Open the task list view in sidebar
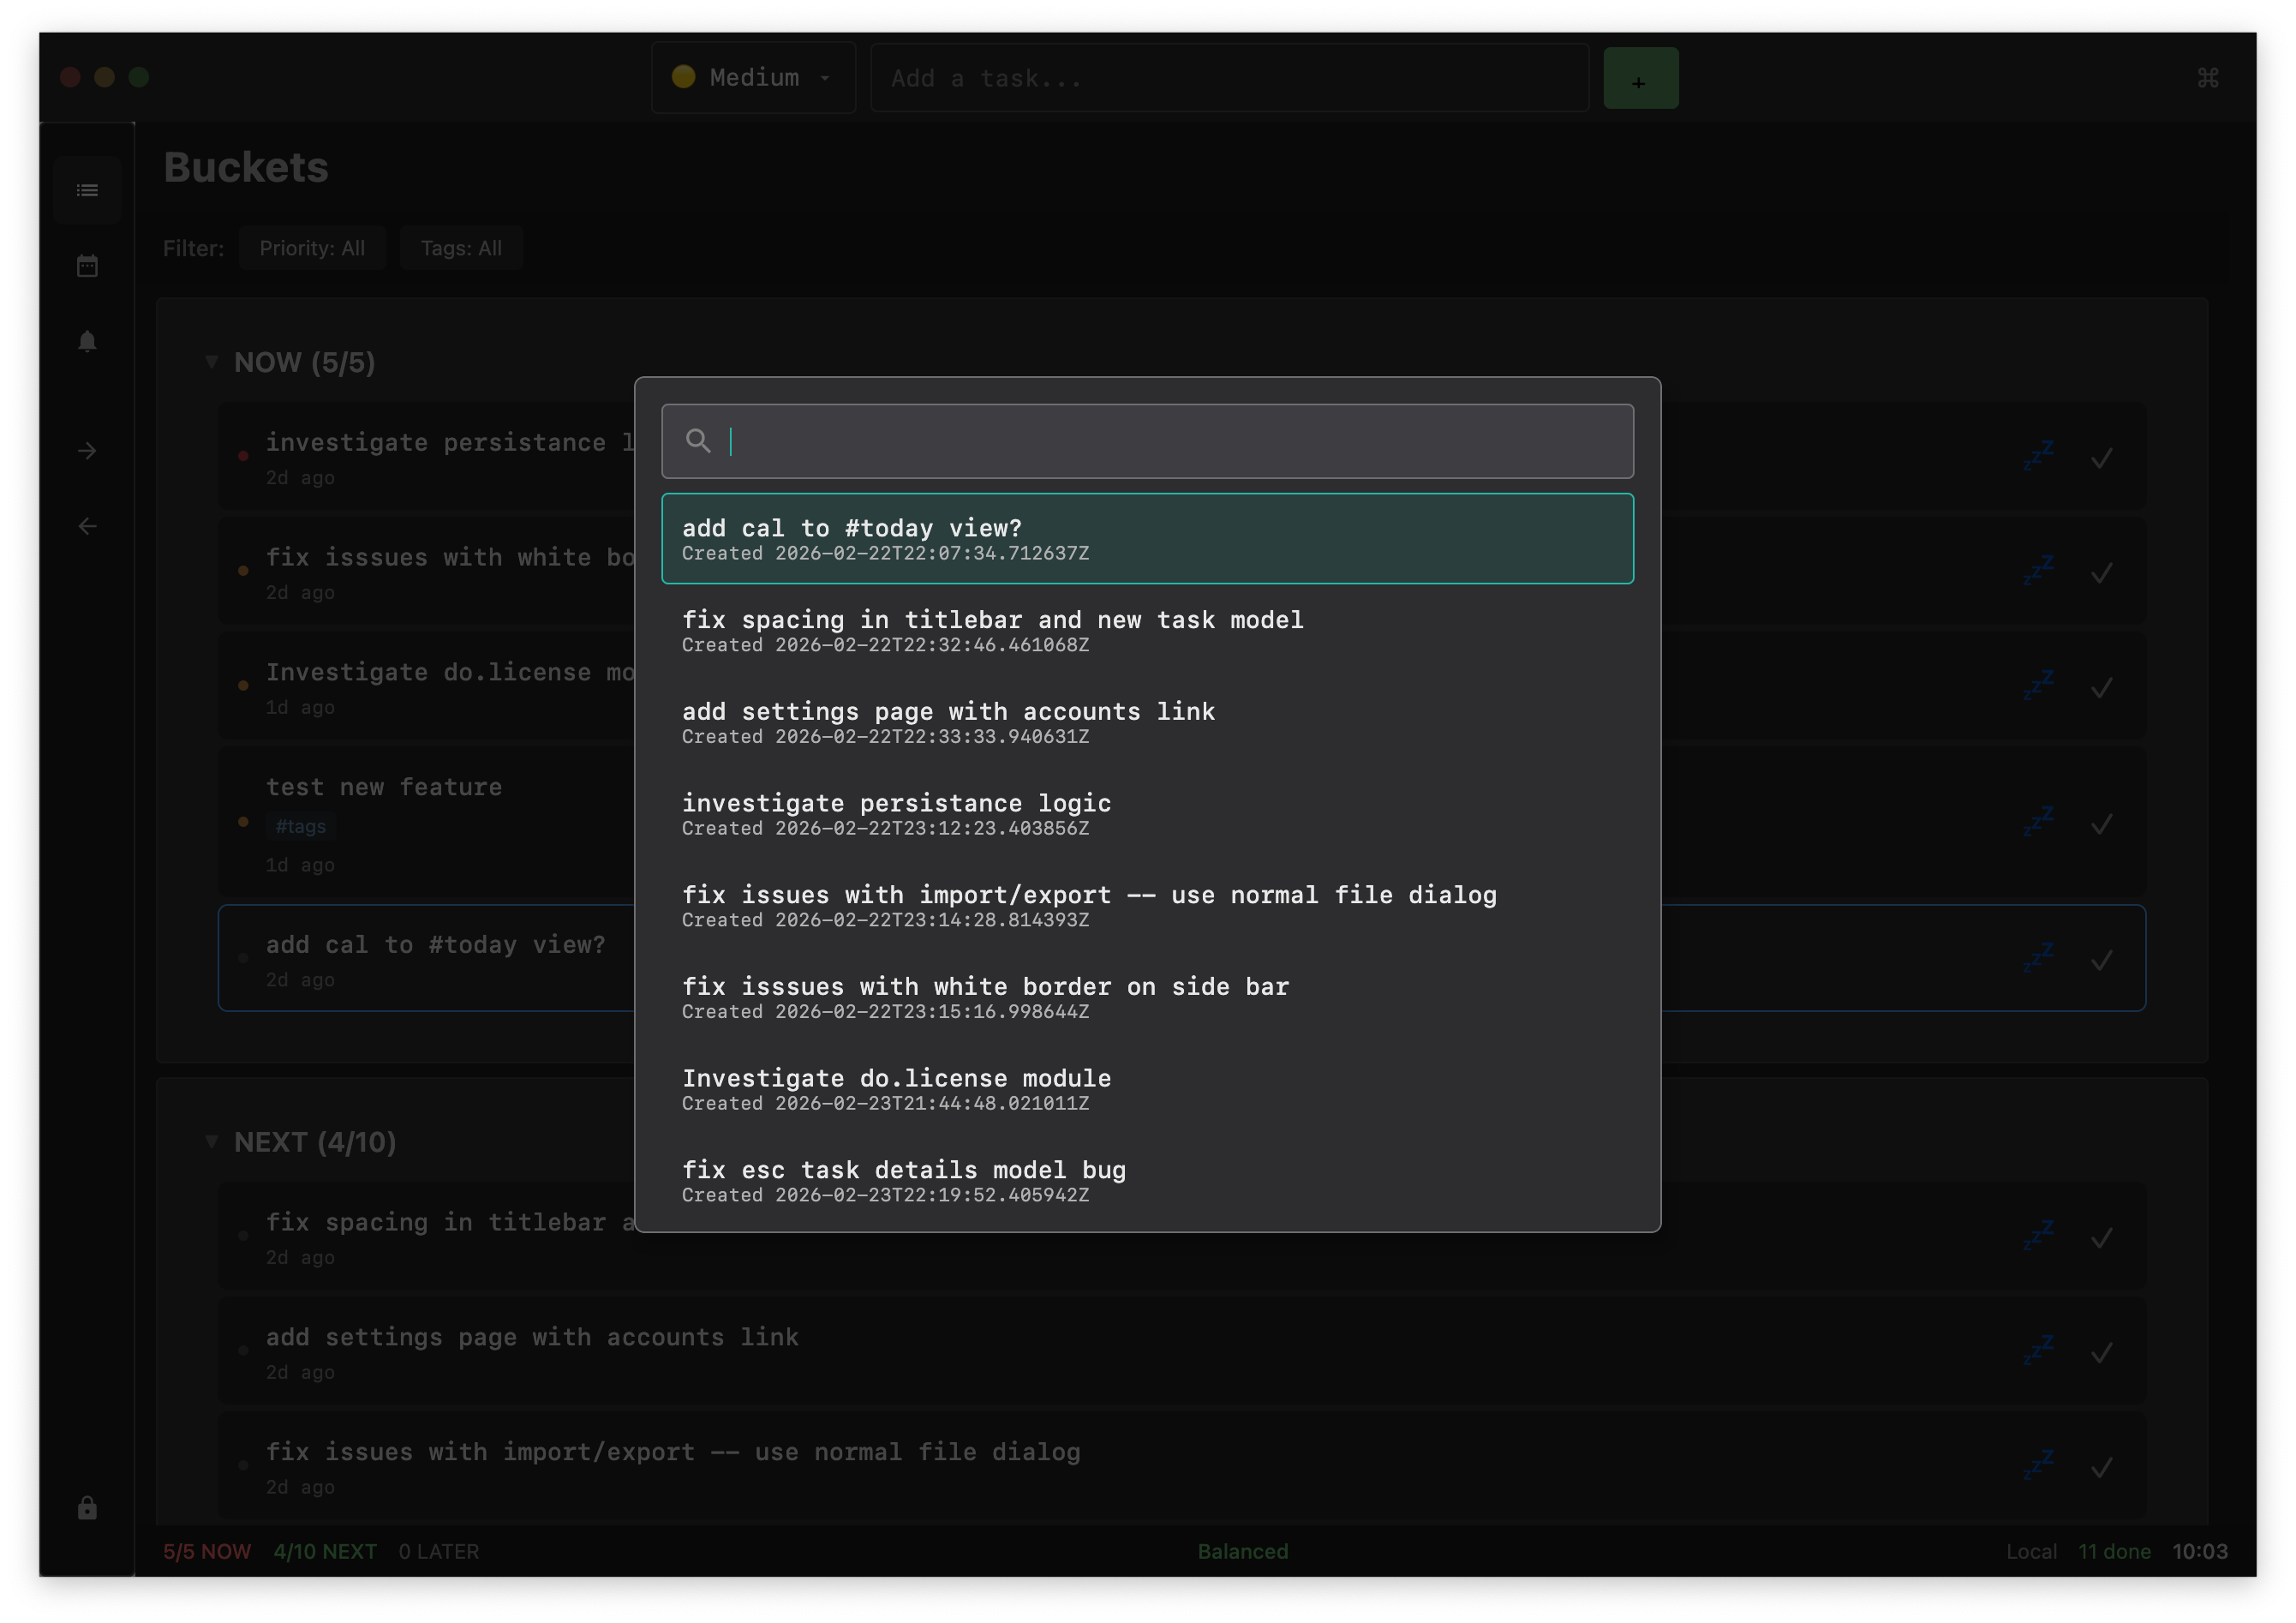Viewport: 2296px width, 1623px height. pyautogui.click(x=87, y=189)
